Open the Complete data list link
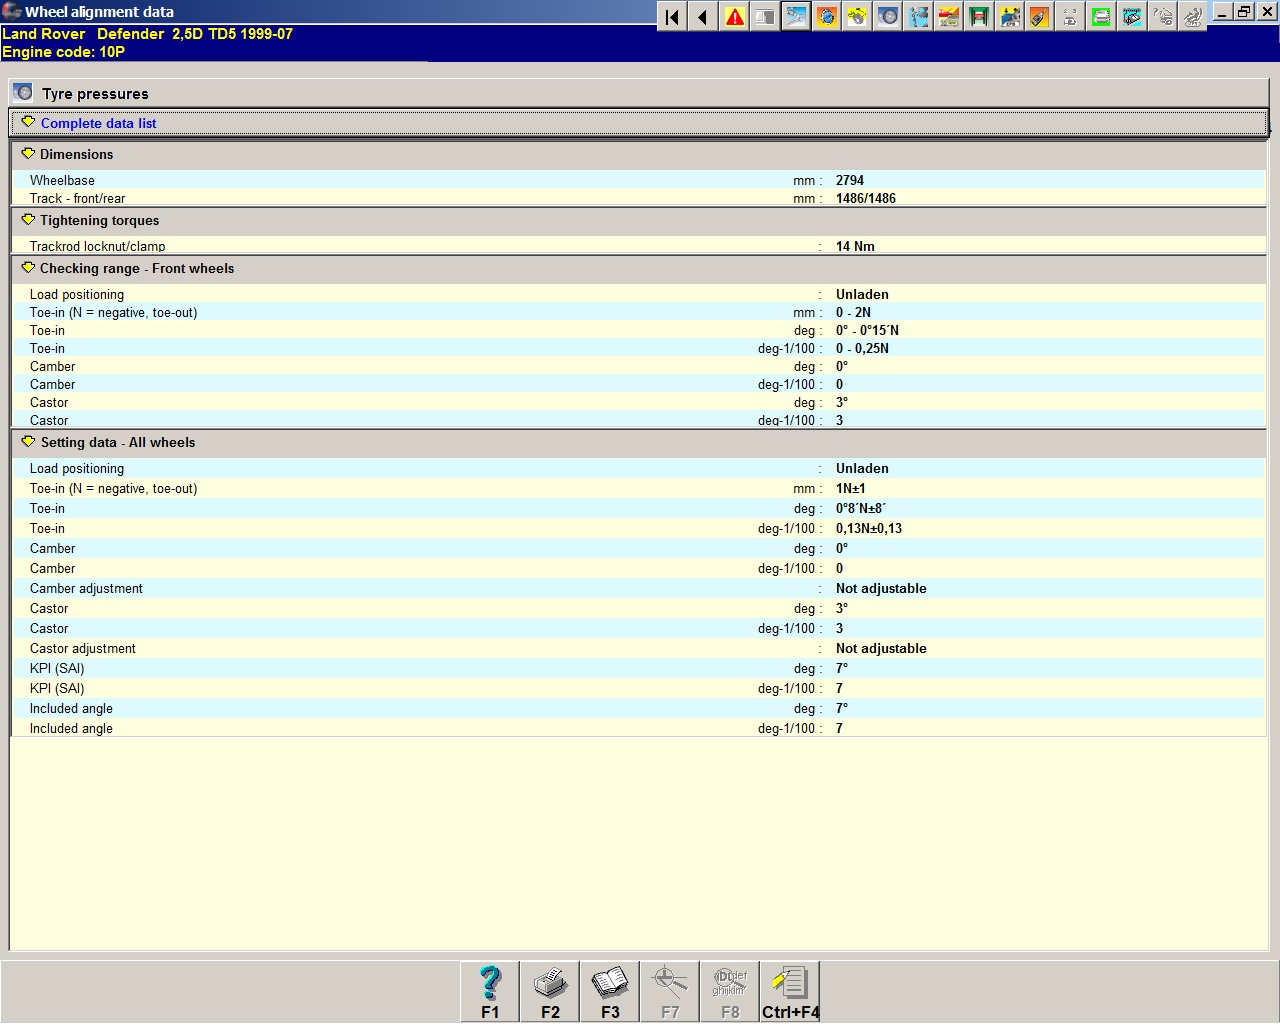1280x1026 pixels. coord(98,123)
